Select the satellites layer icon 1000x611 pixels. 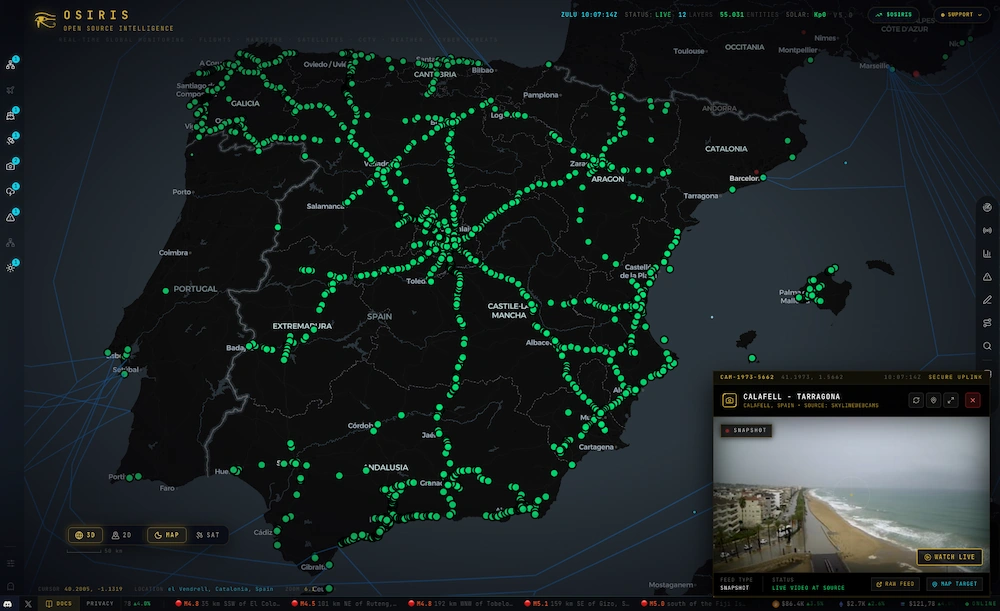tap(11, 140)
